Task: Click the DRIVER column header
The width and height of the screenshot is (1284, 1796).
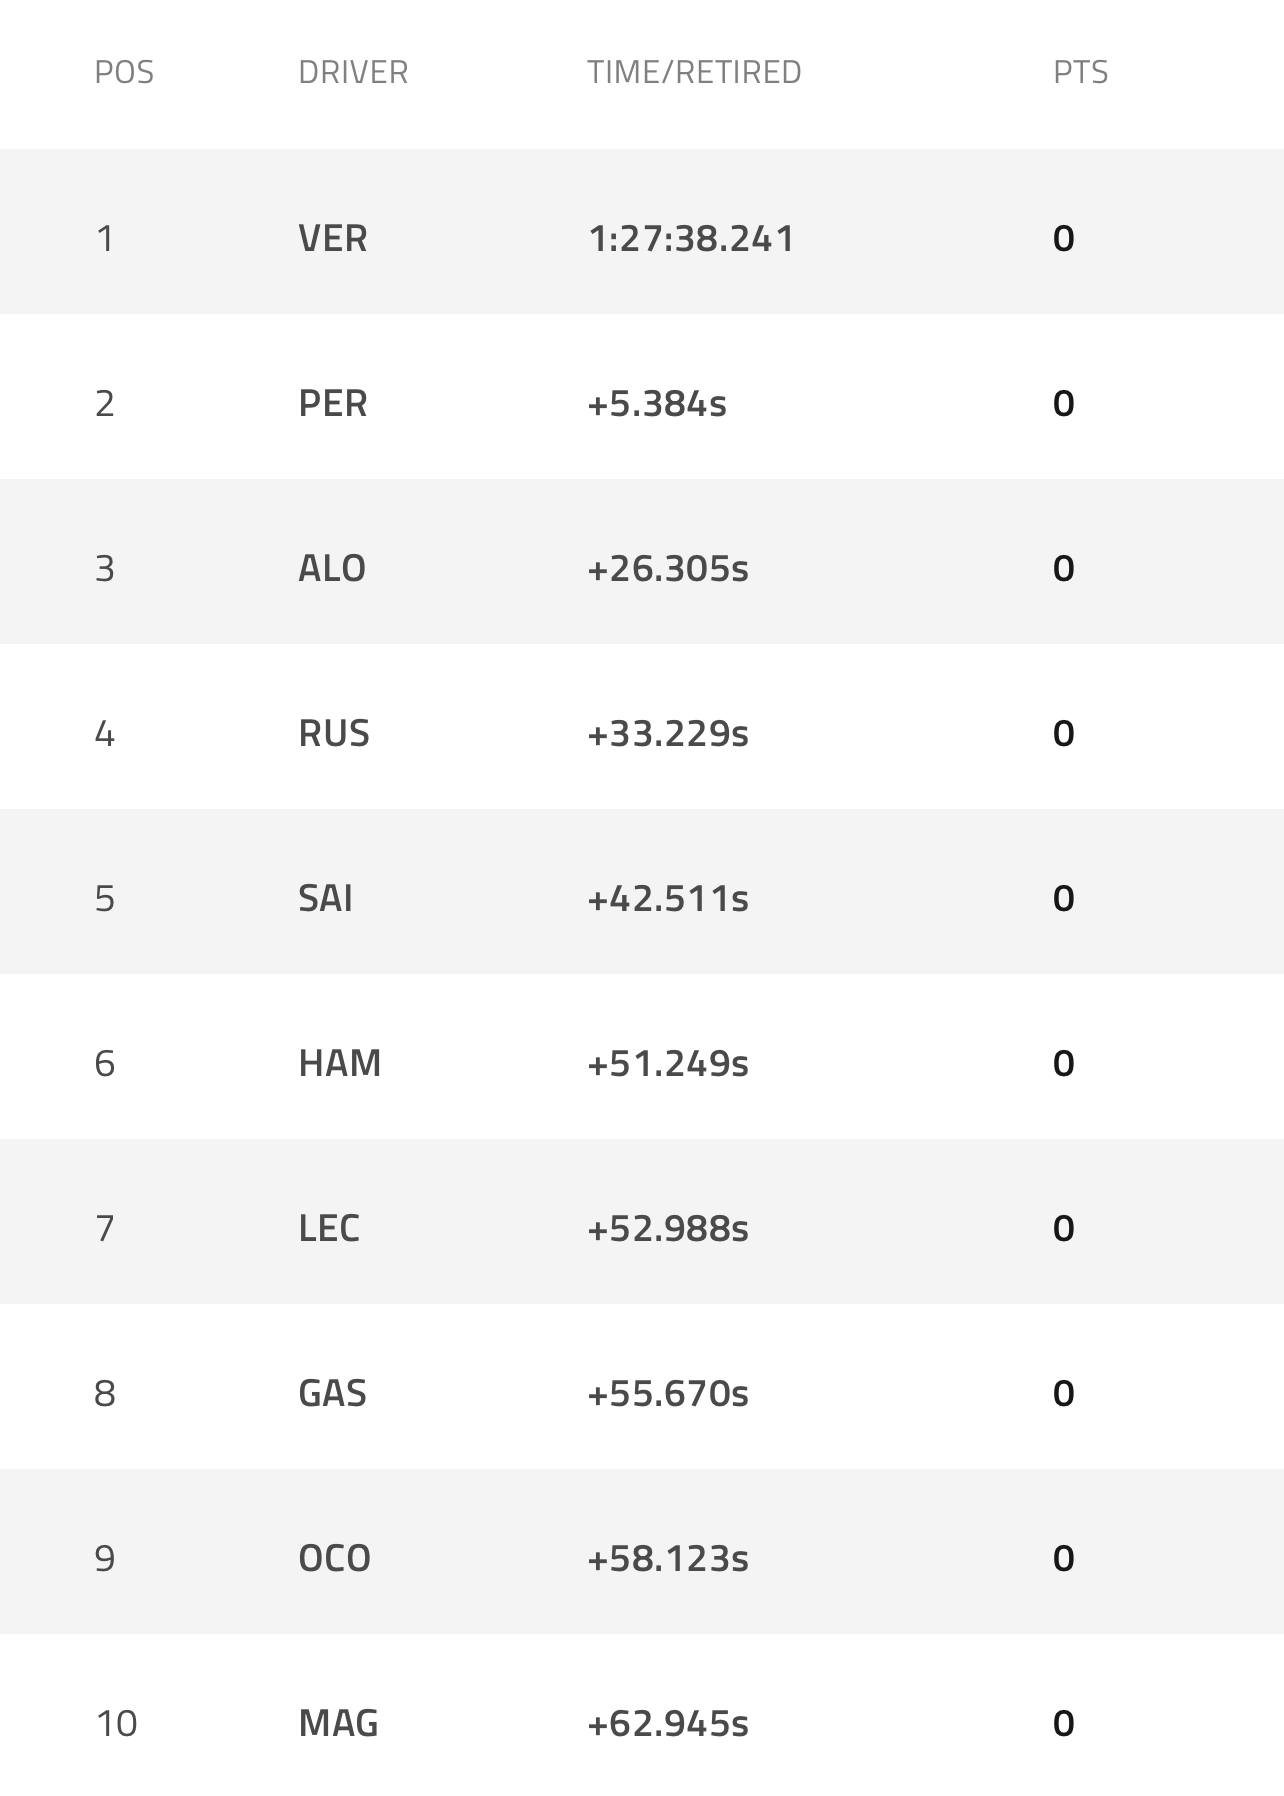Action: (353, 73)
